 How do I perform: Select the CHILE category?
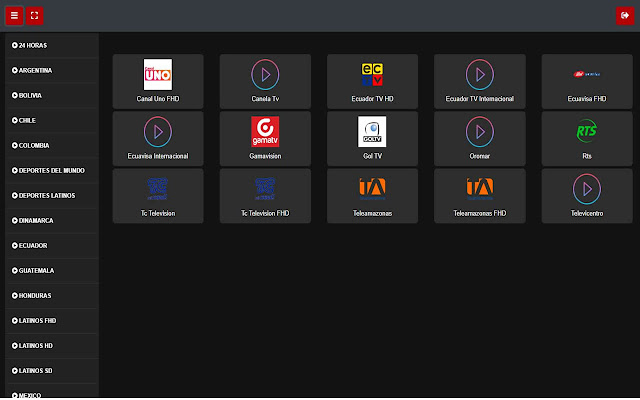[x=52, y=120]
